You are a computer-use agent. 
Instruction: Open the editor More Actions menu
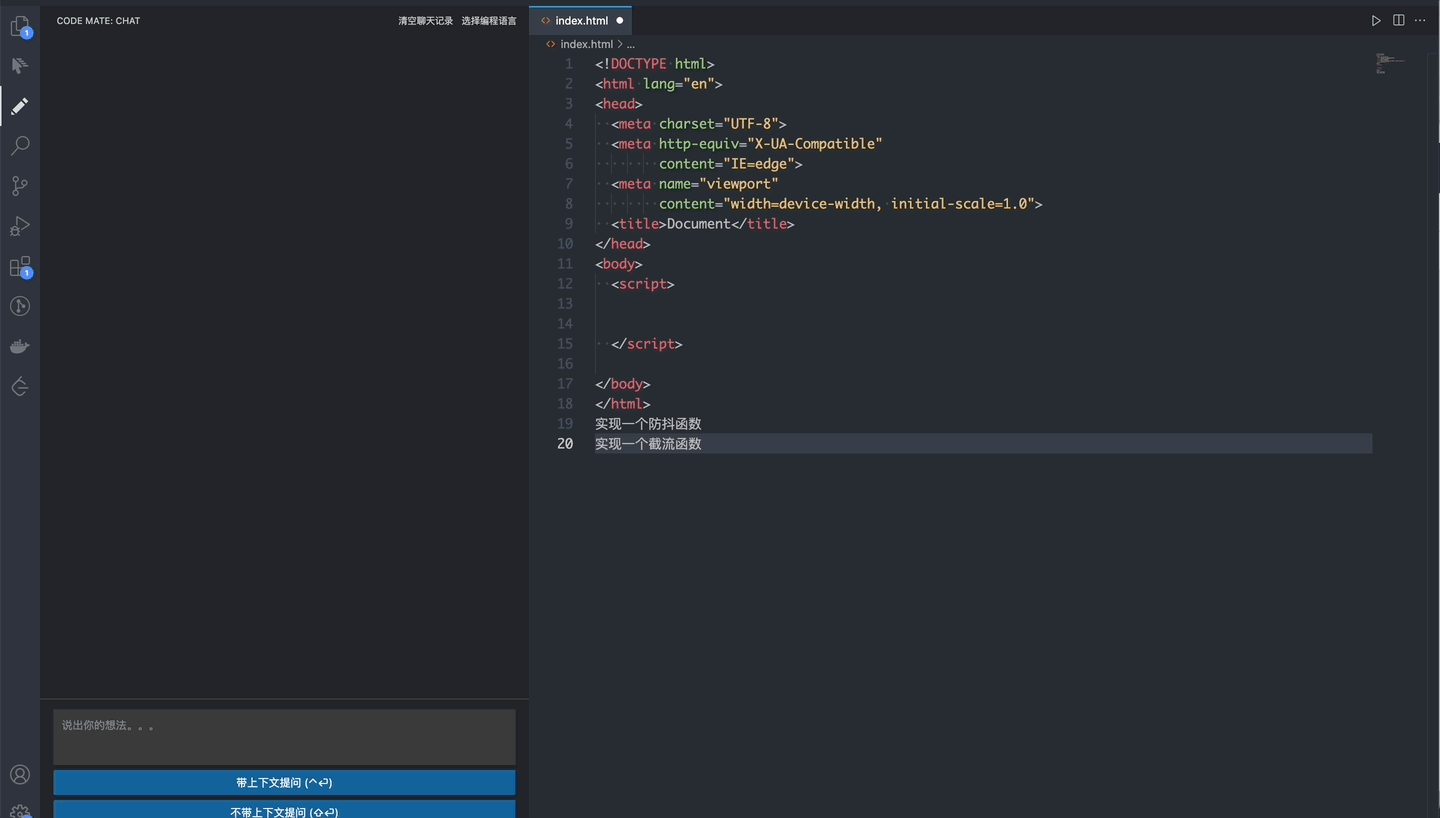click(1420, 20)
